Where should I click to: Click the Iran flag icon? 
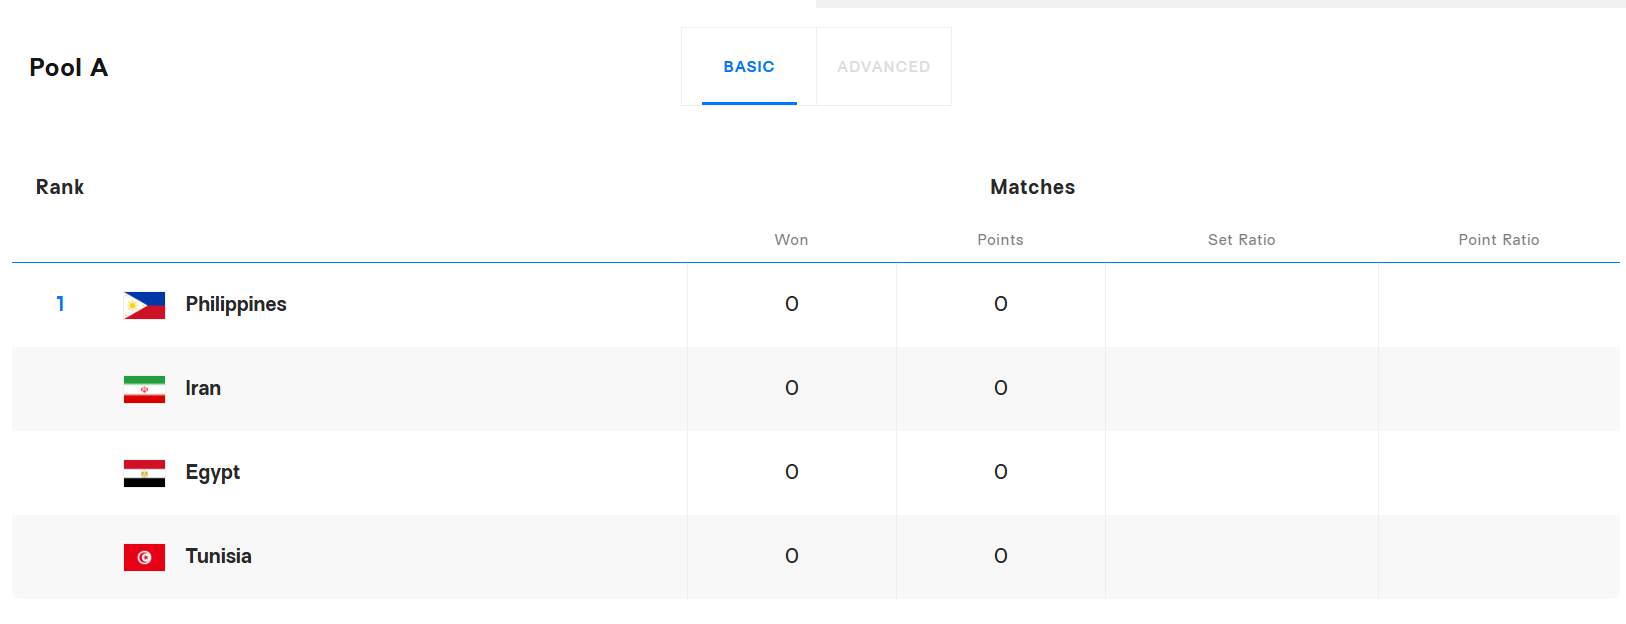click(x=144, y=389)
